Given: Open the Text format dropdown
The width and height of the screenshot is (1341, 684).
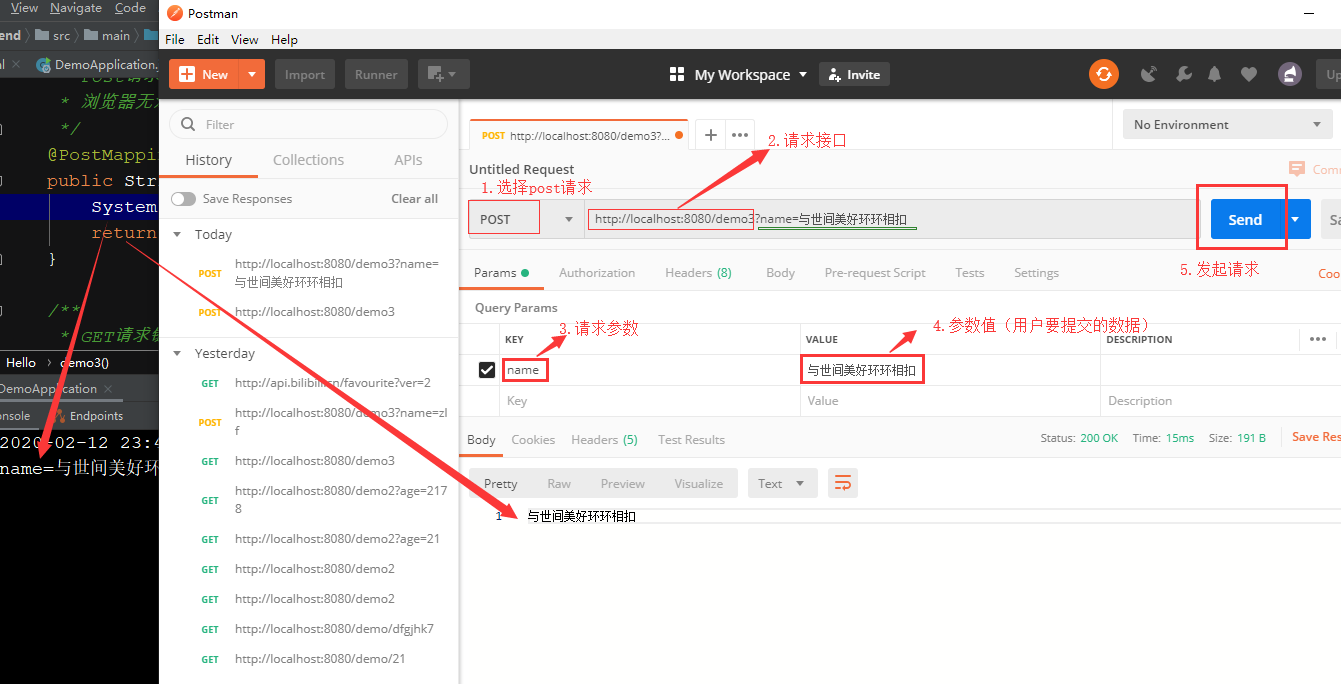Looking at the screenshot, I should (783, 484).
